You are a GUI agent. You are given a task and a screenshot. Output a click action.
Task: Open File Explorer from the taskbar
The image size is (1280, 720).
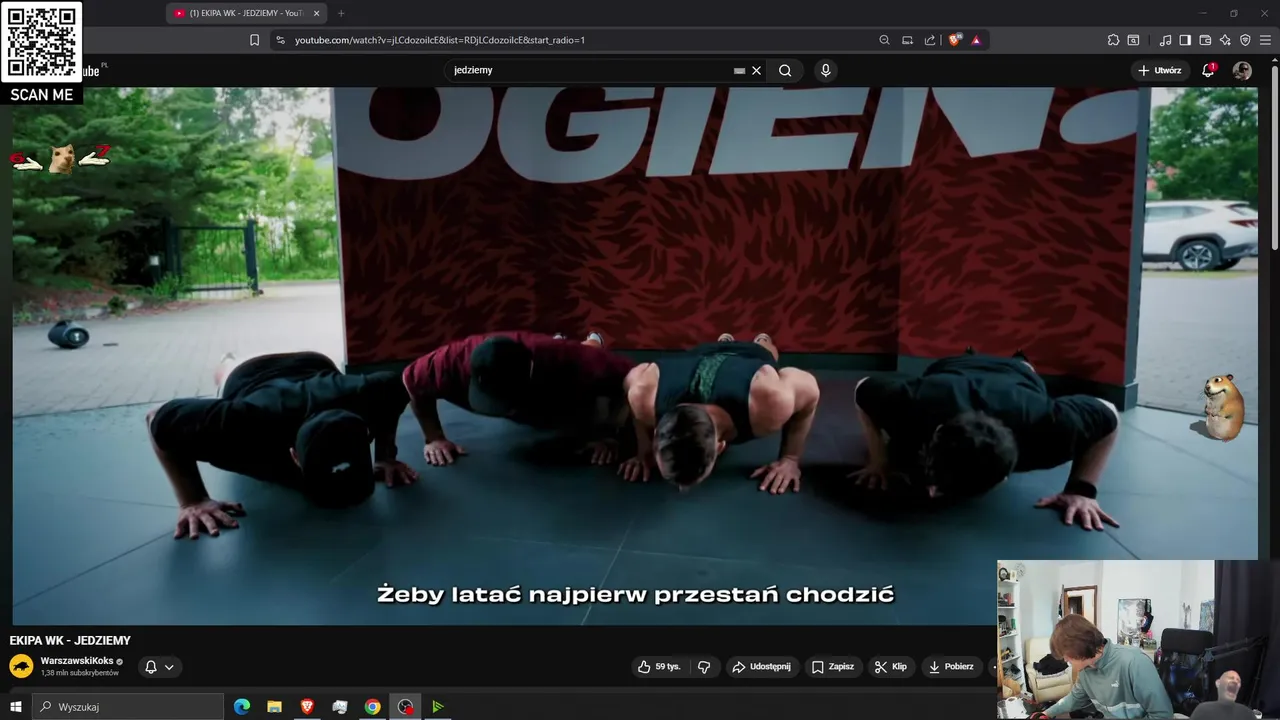pos(274,707)
